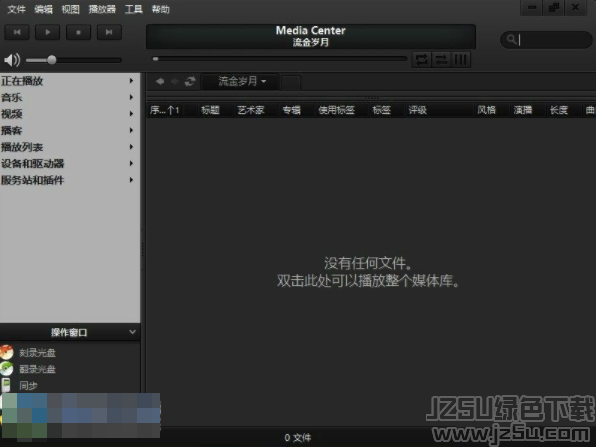Minimize the Media Center window

[x=532, y=7]
